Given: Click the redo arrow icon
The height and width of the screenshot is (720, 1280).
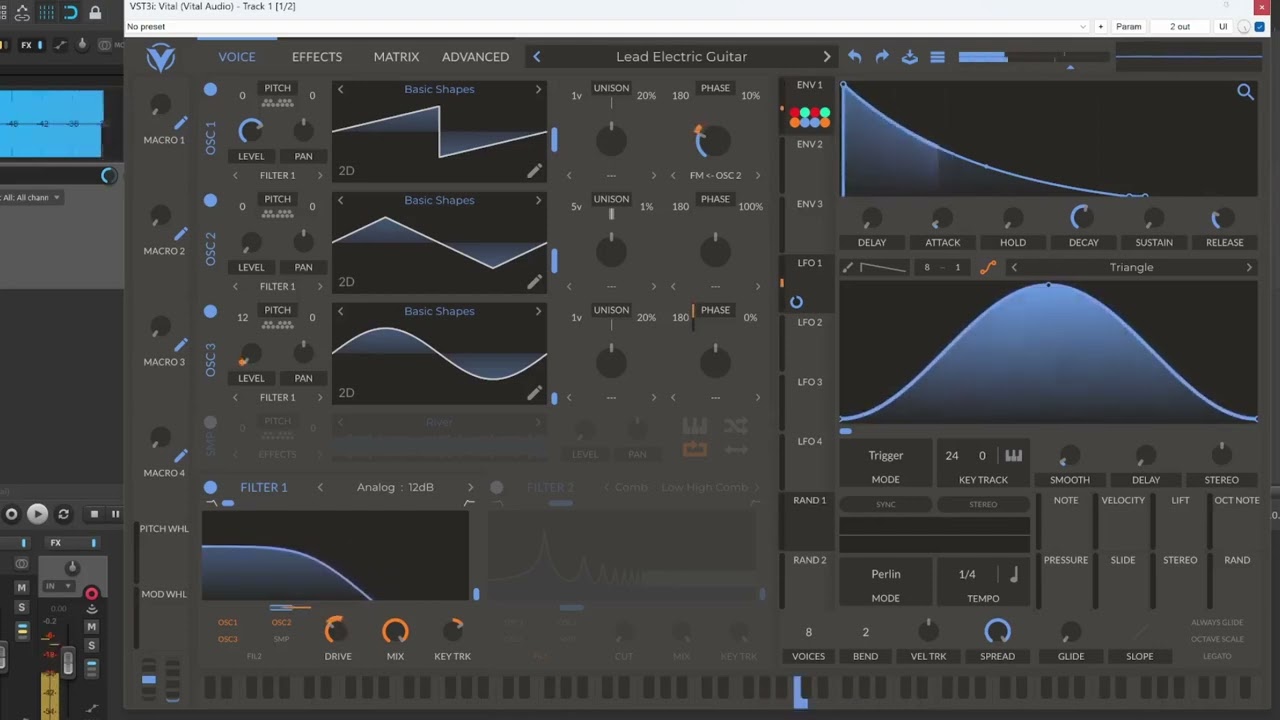Looking at the screenshot, I should tap(882, 57).
